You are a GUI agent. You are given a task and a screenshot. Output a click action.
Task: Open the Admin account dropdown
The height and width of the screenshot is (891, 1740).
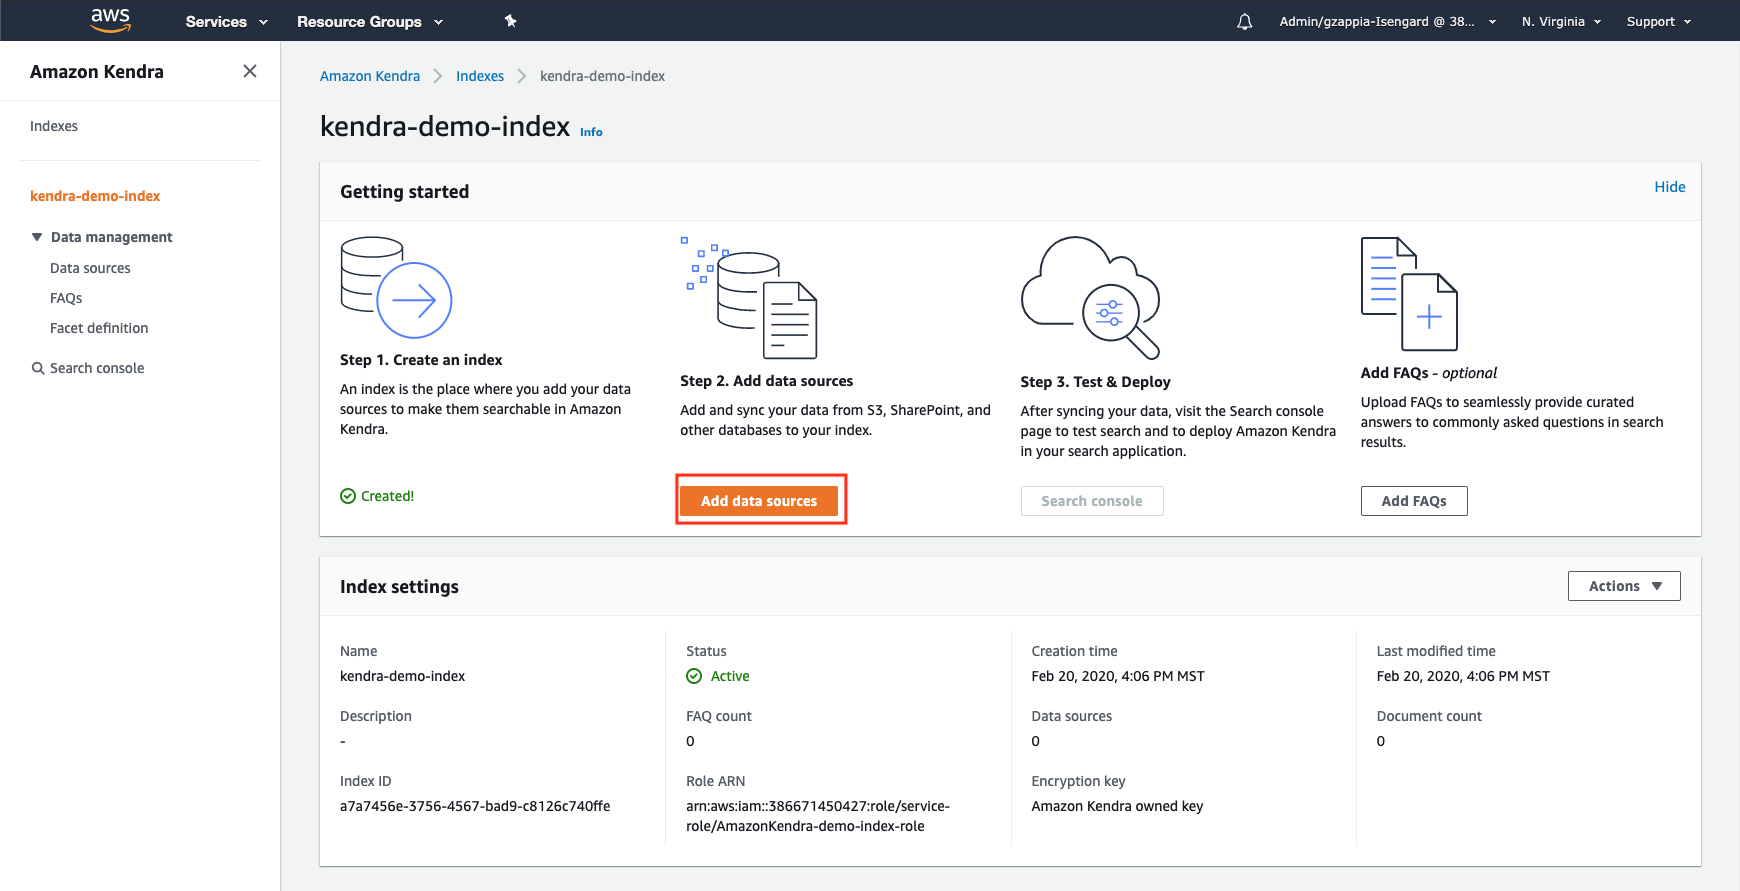(x=1388, y=21)
